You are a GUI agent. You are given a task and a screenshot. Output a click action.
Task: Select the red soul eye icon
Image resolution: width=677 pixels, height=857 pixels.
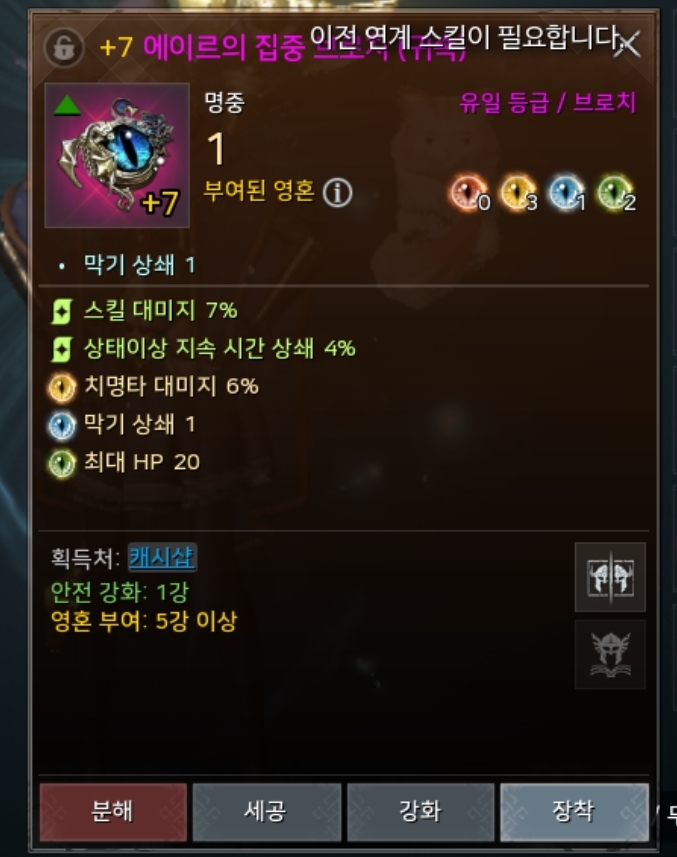(469, 193)
